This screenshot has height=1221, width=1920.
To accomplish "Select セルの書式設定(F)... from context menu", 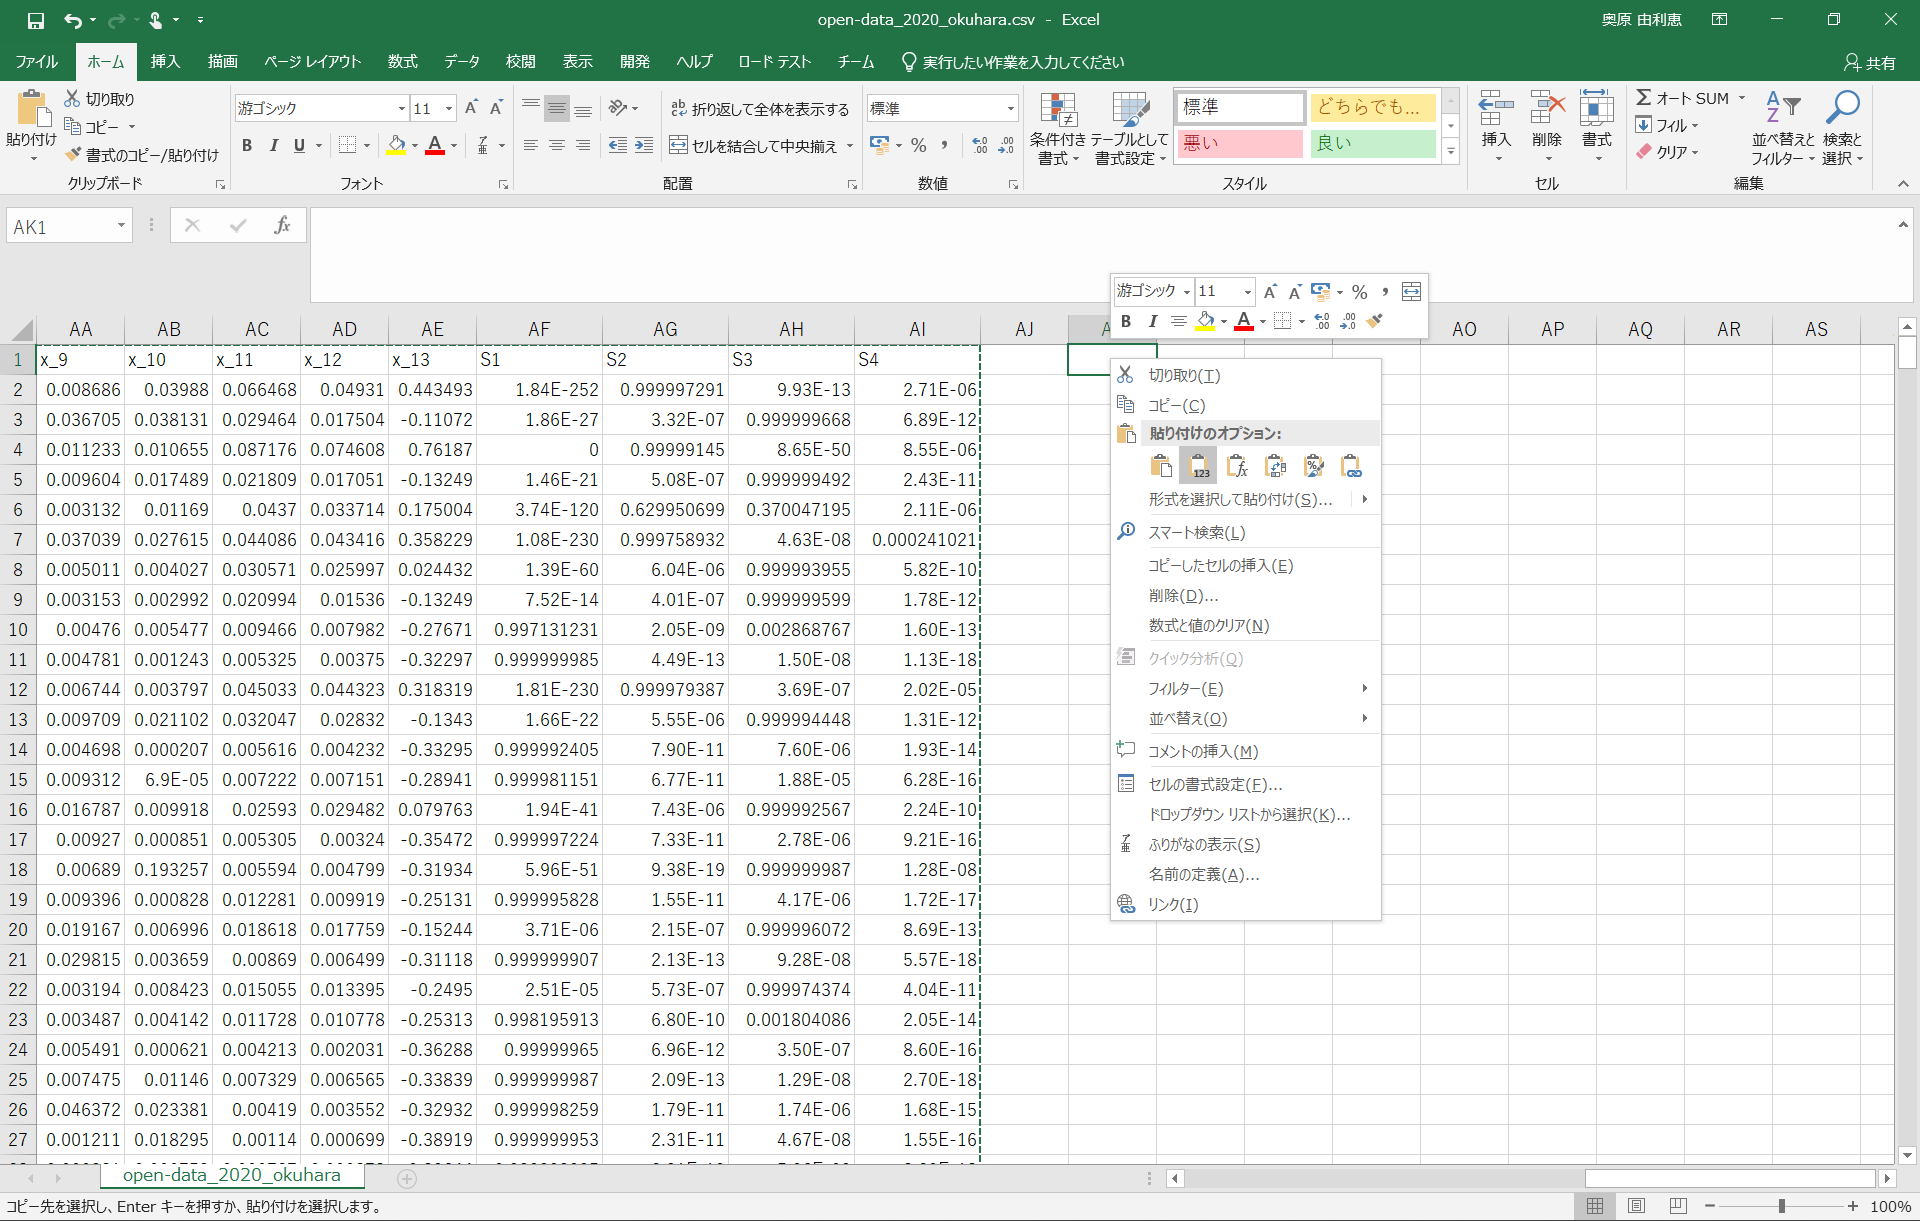I will click(x=1214, y=784).
